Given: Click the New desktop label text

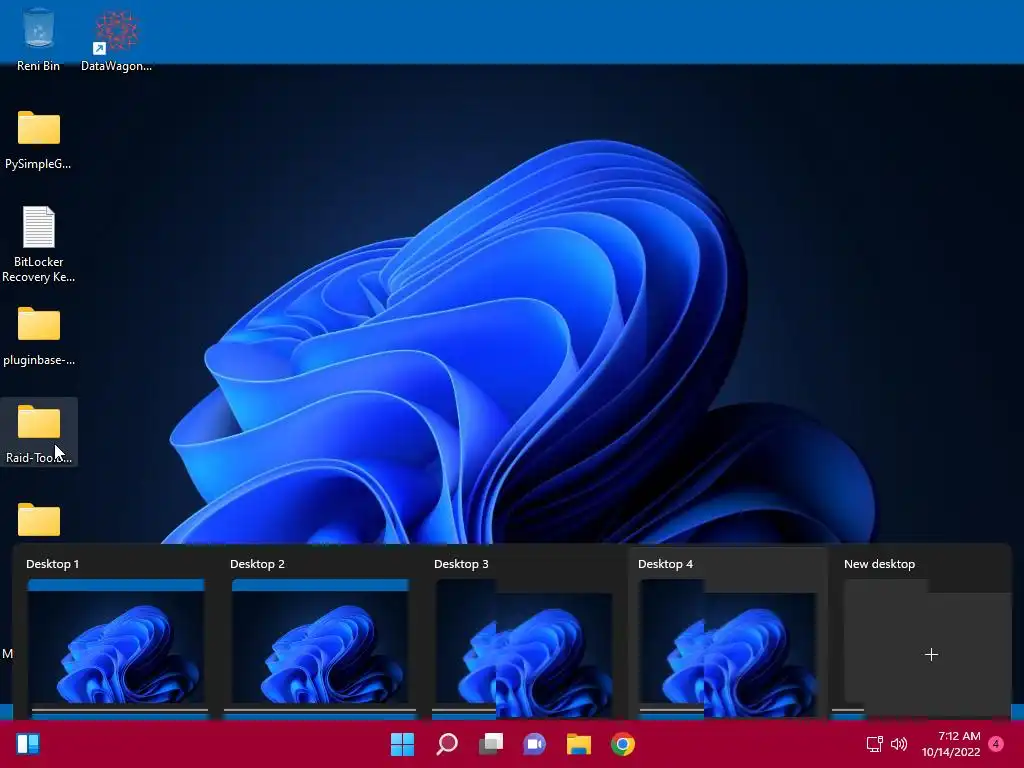Looking at the screenshot, I should coord(879,564).
